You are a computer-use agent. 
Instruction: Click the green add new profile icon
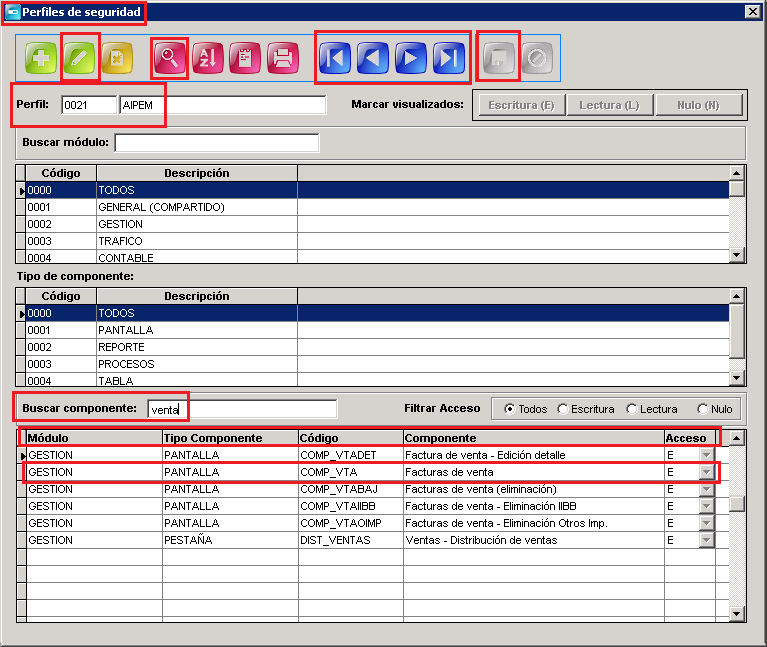(41, 58)
